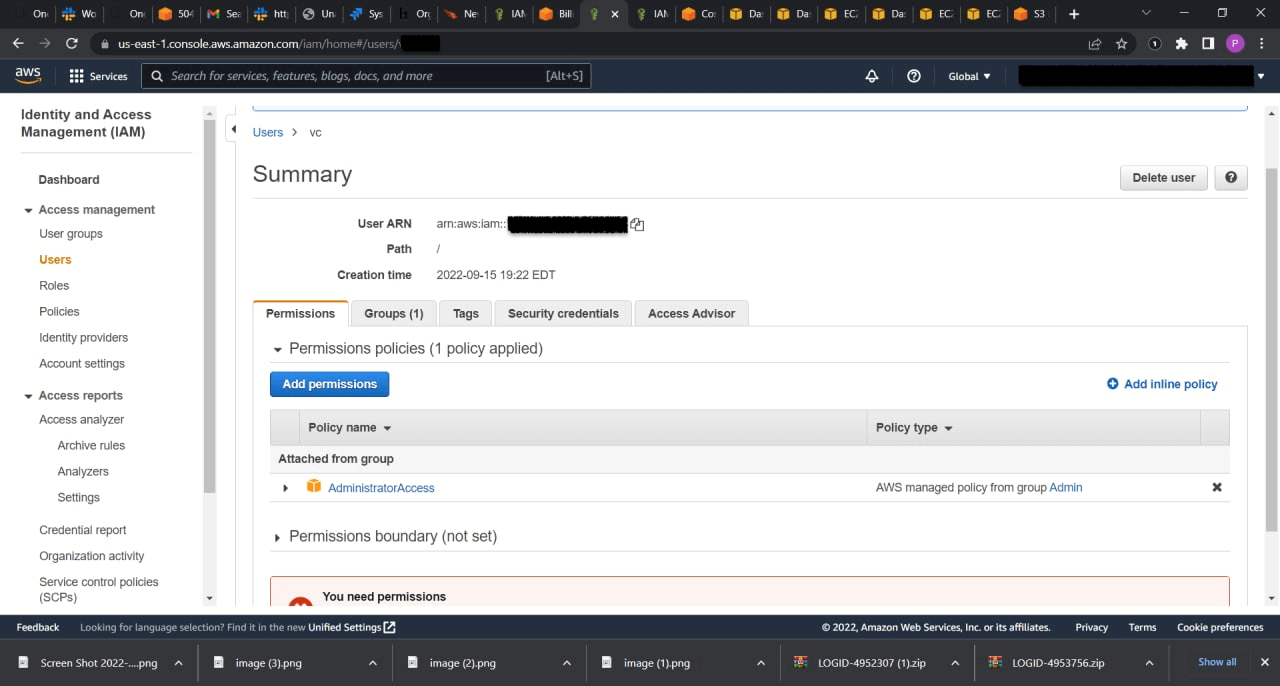This screenshot has height=686, width=1280.
Task: Open Identity providers in sidebar
Action: [84, 338]
